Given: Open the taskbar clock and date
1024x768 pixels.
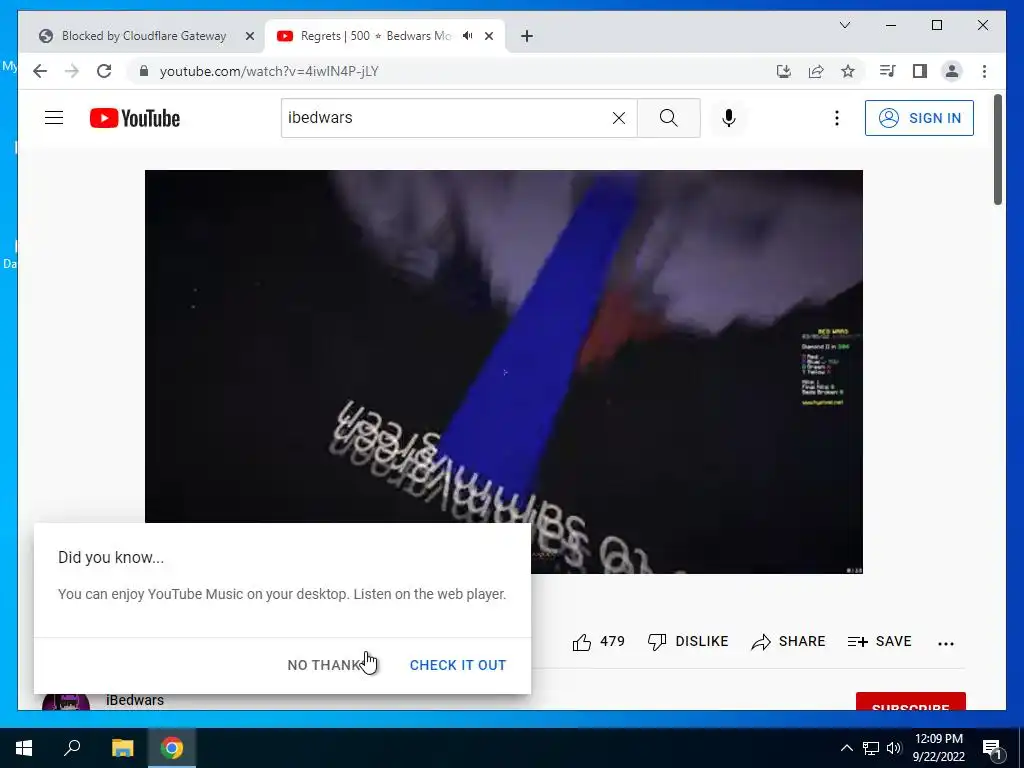Looking at the screenshot, I should (x=939, y=748).
